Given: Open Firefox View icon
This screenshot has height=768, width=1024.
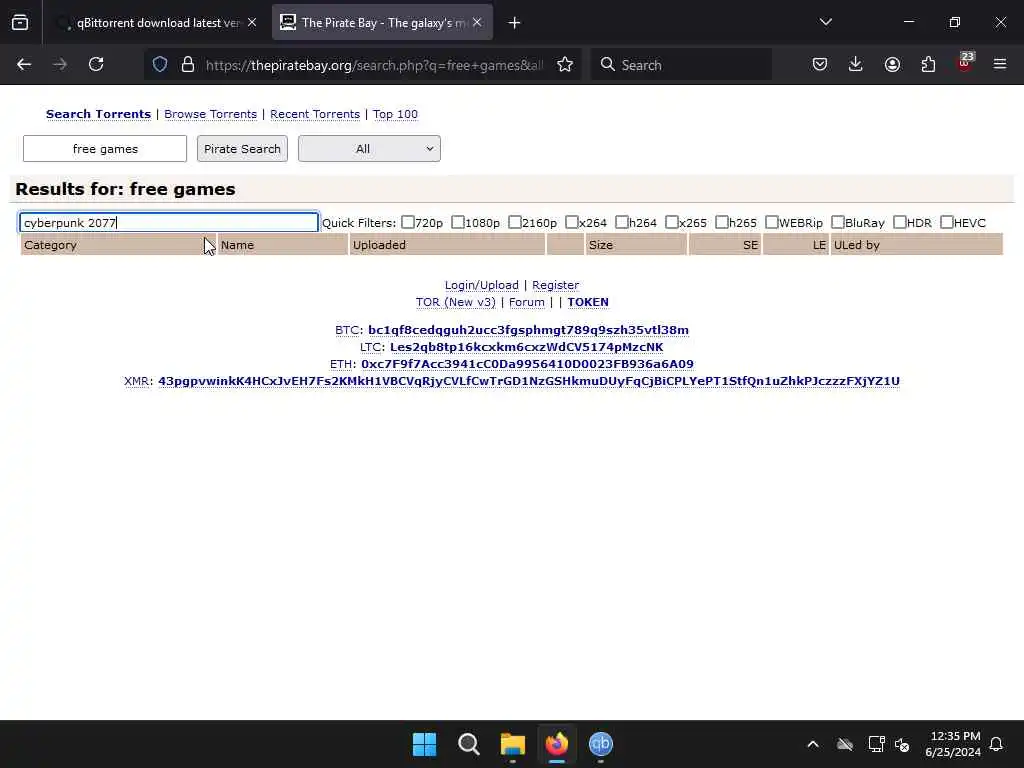Looking at the screenshot, I should [20, 23].
